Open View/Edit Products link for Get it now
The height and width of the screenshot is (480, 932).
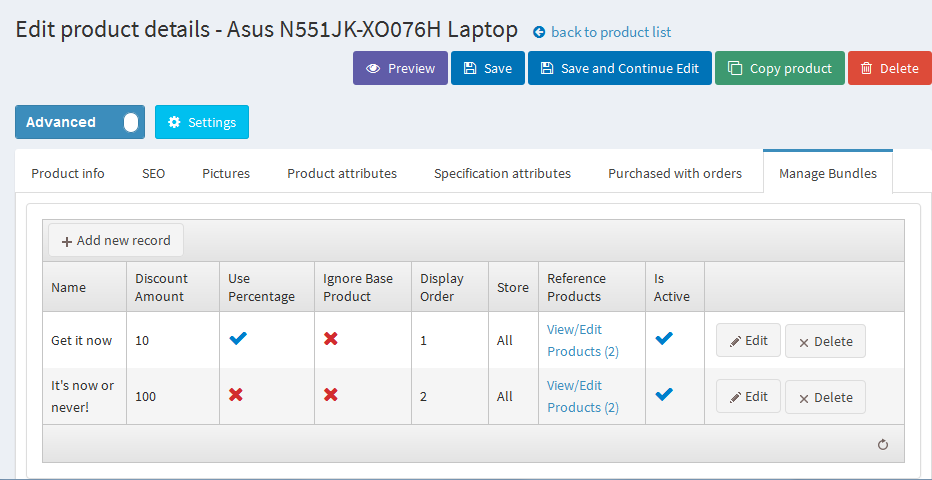click(582, 340)
